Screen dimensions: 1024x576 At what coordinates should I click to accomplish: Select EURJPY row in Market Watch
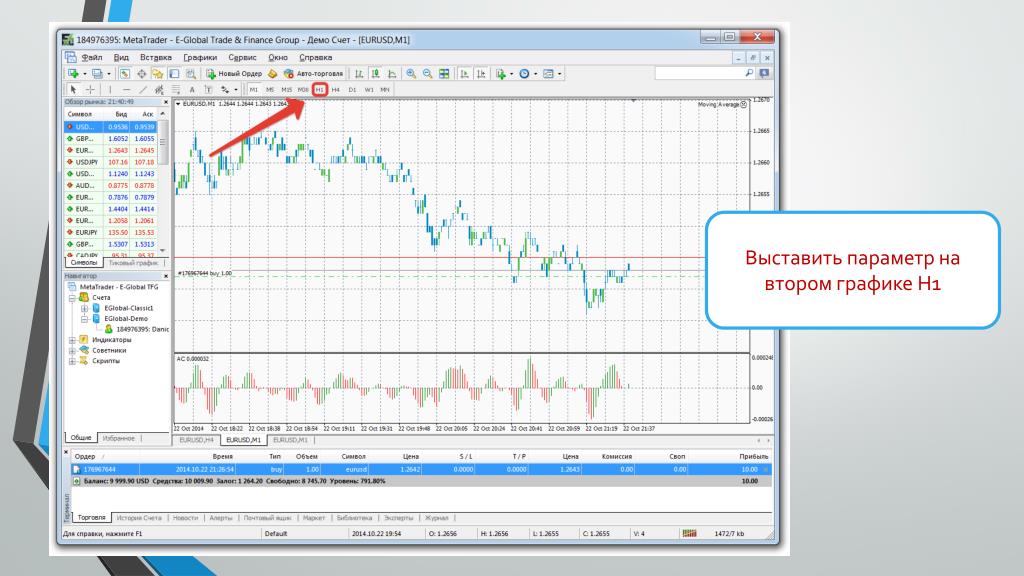[x=111, y=232]
